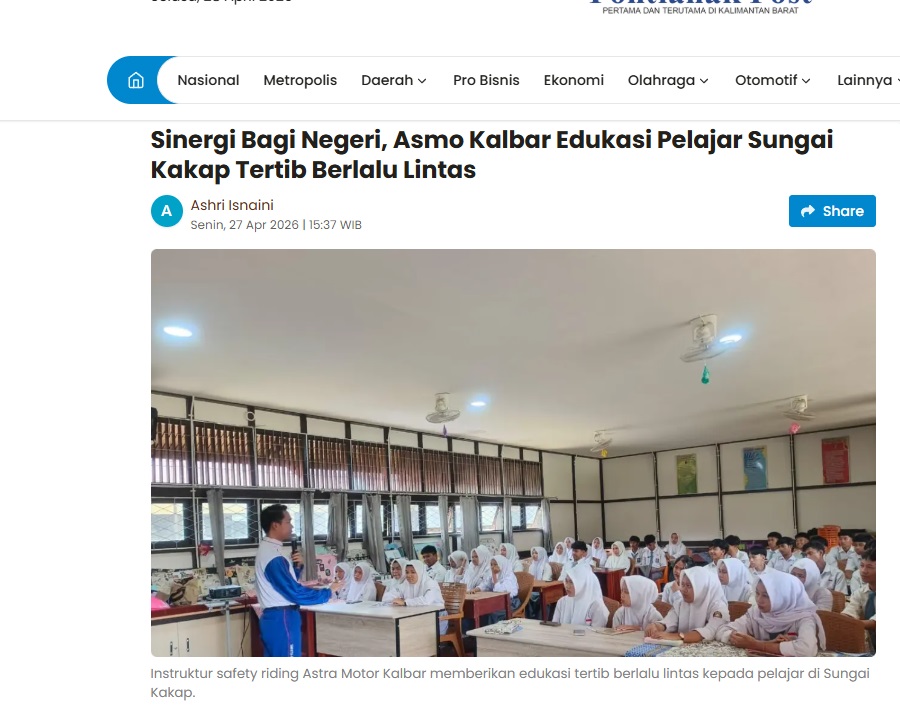The height and width of the screenshot is (719, 900).
Task: Click the share arrow icon
Action: click(x=808, y=211)
